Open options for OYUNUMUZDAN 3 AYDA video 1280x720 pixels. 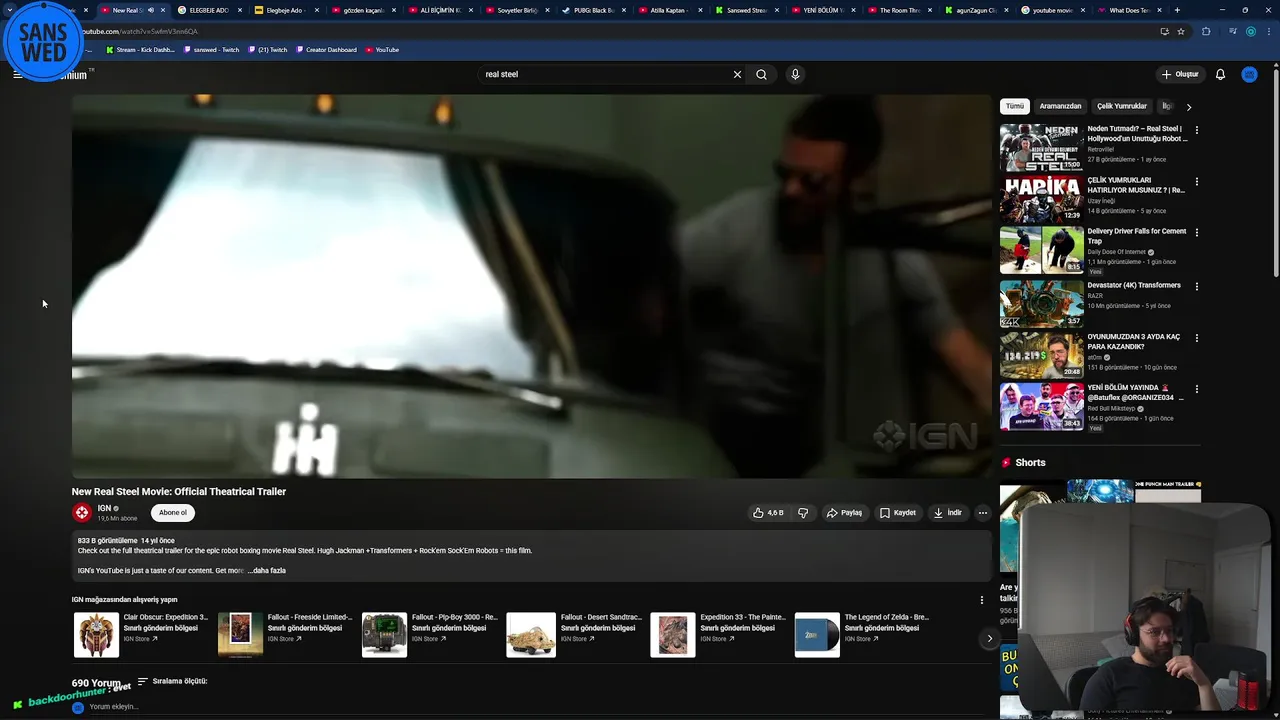pyautogui.click(x=1196, y=338)
